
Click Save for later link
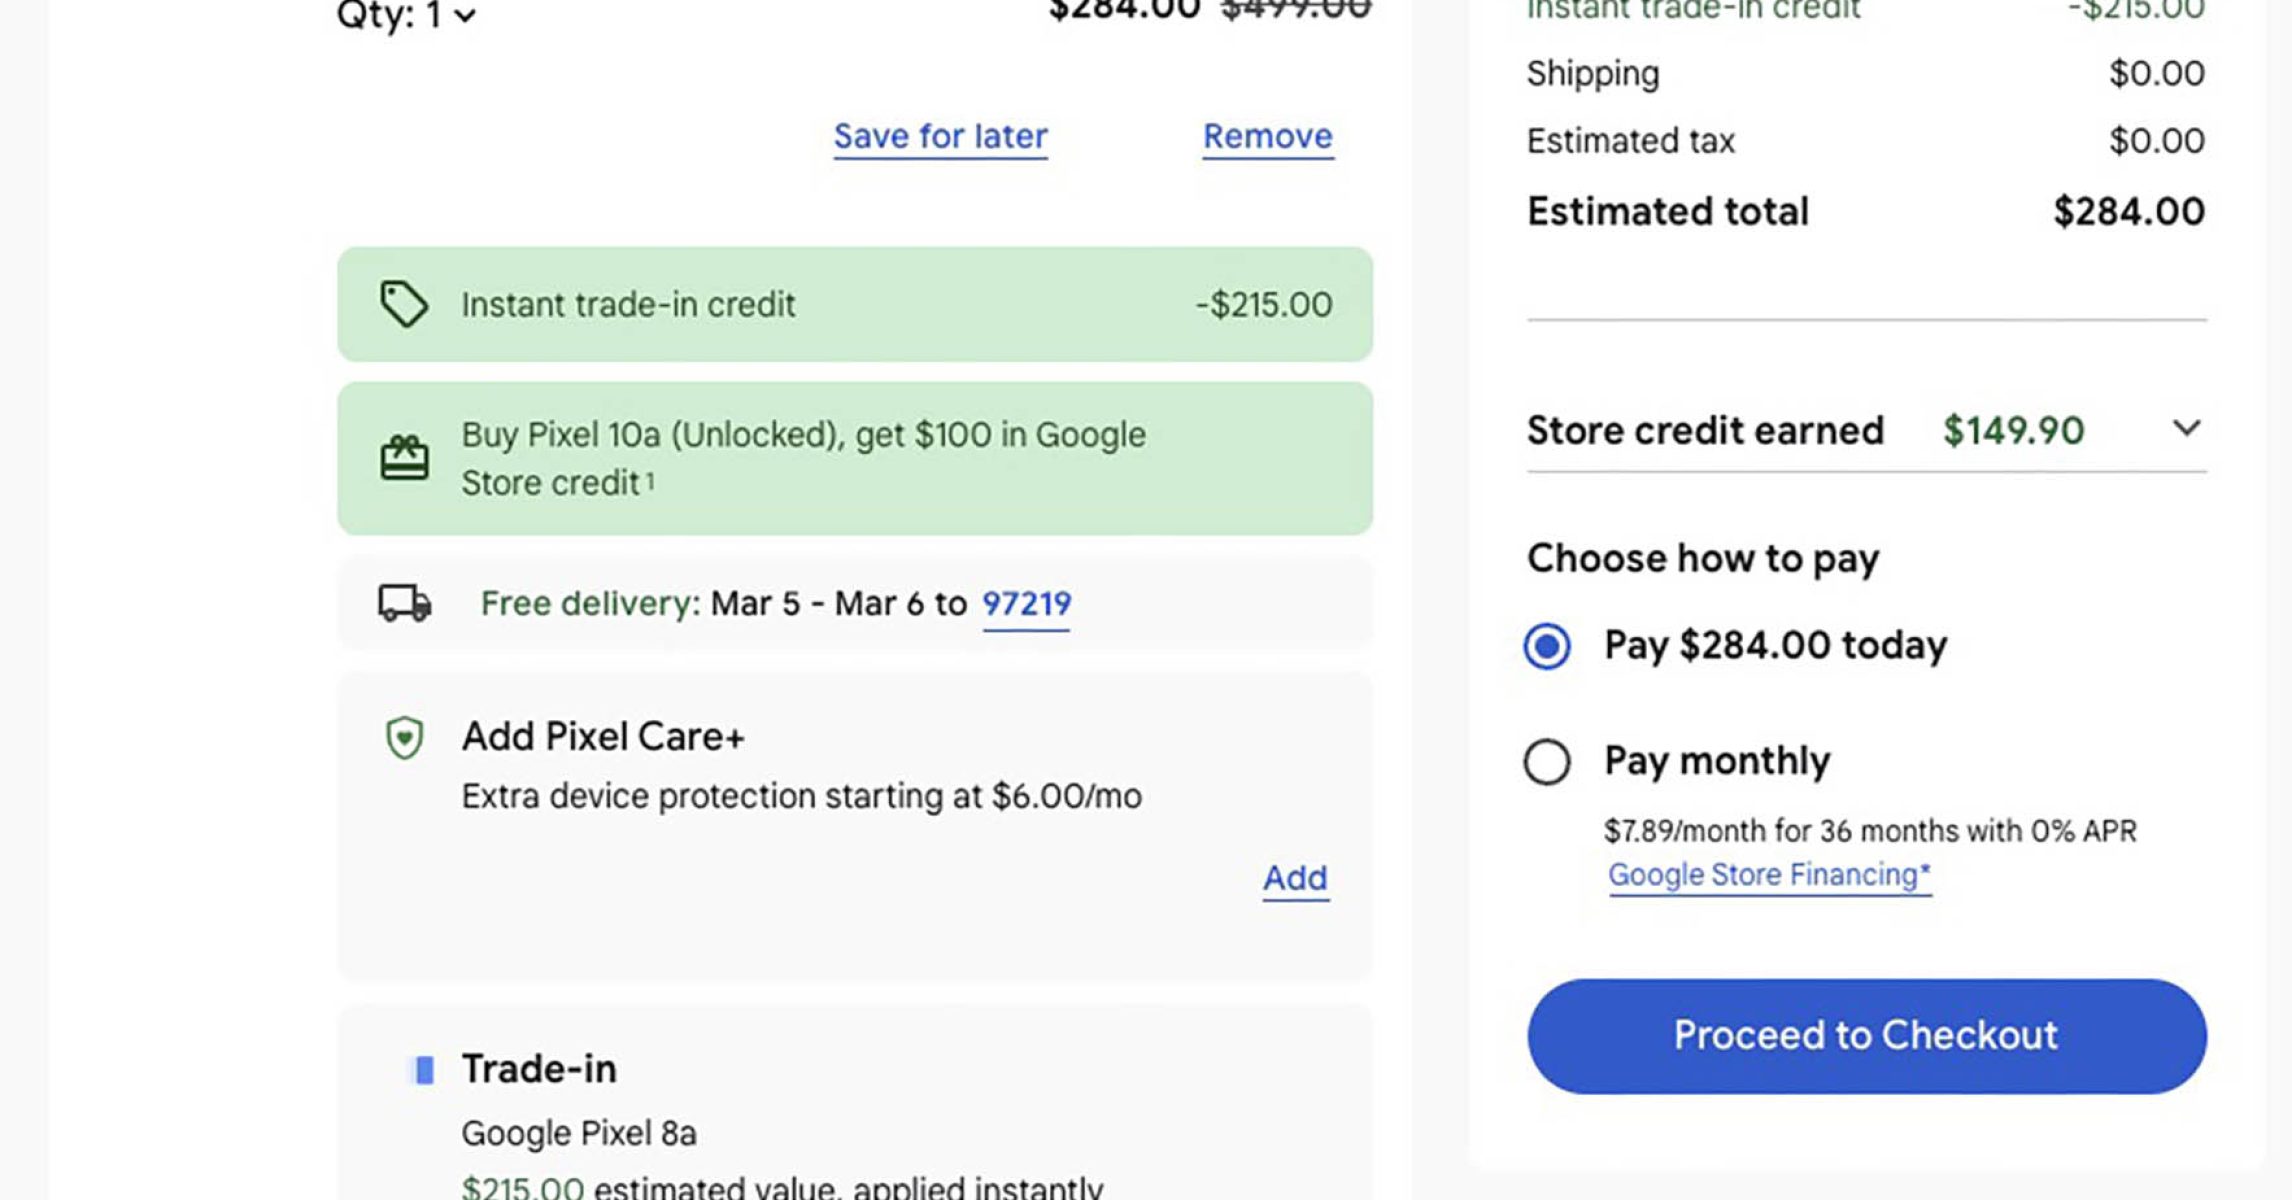tap(940, 136)
